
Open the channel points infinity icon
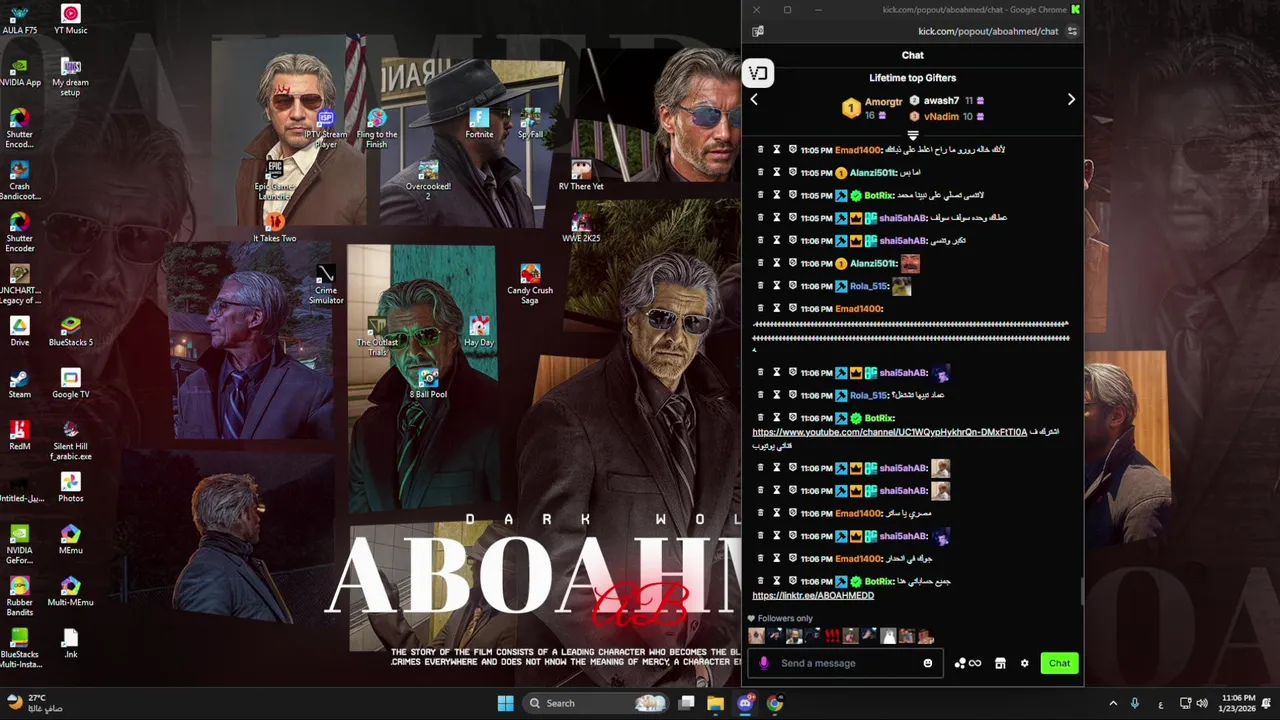[968, 663]
